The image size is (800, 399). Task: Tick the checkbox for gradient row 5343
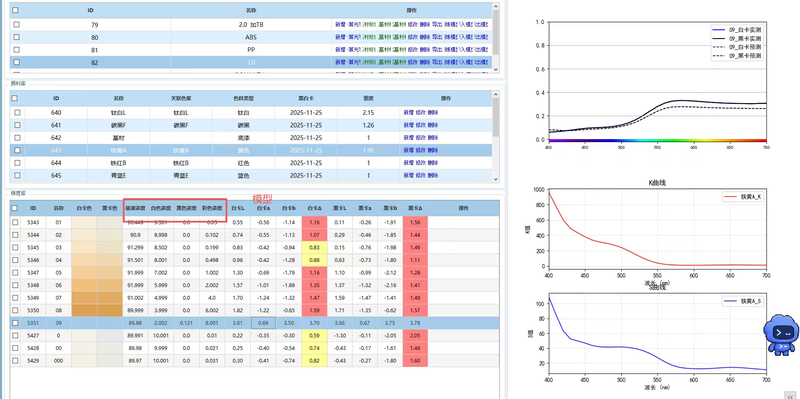15,222
